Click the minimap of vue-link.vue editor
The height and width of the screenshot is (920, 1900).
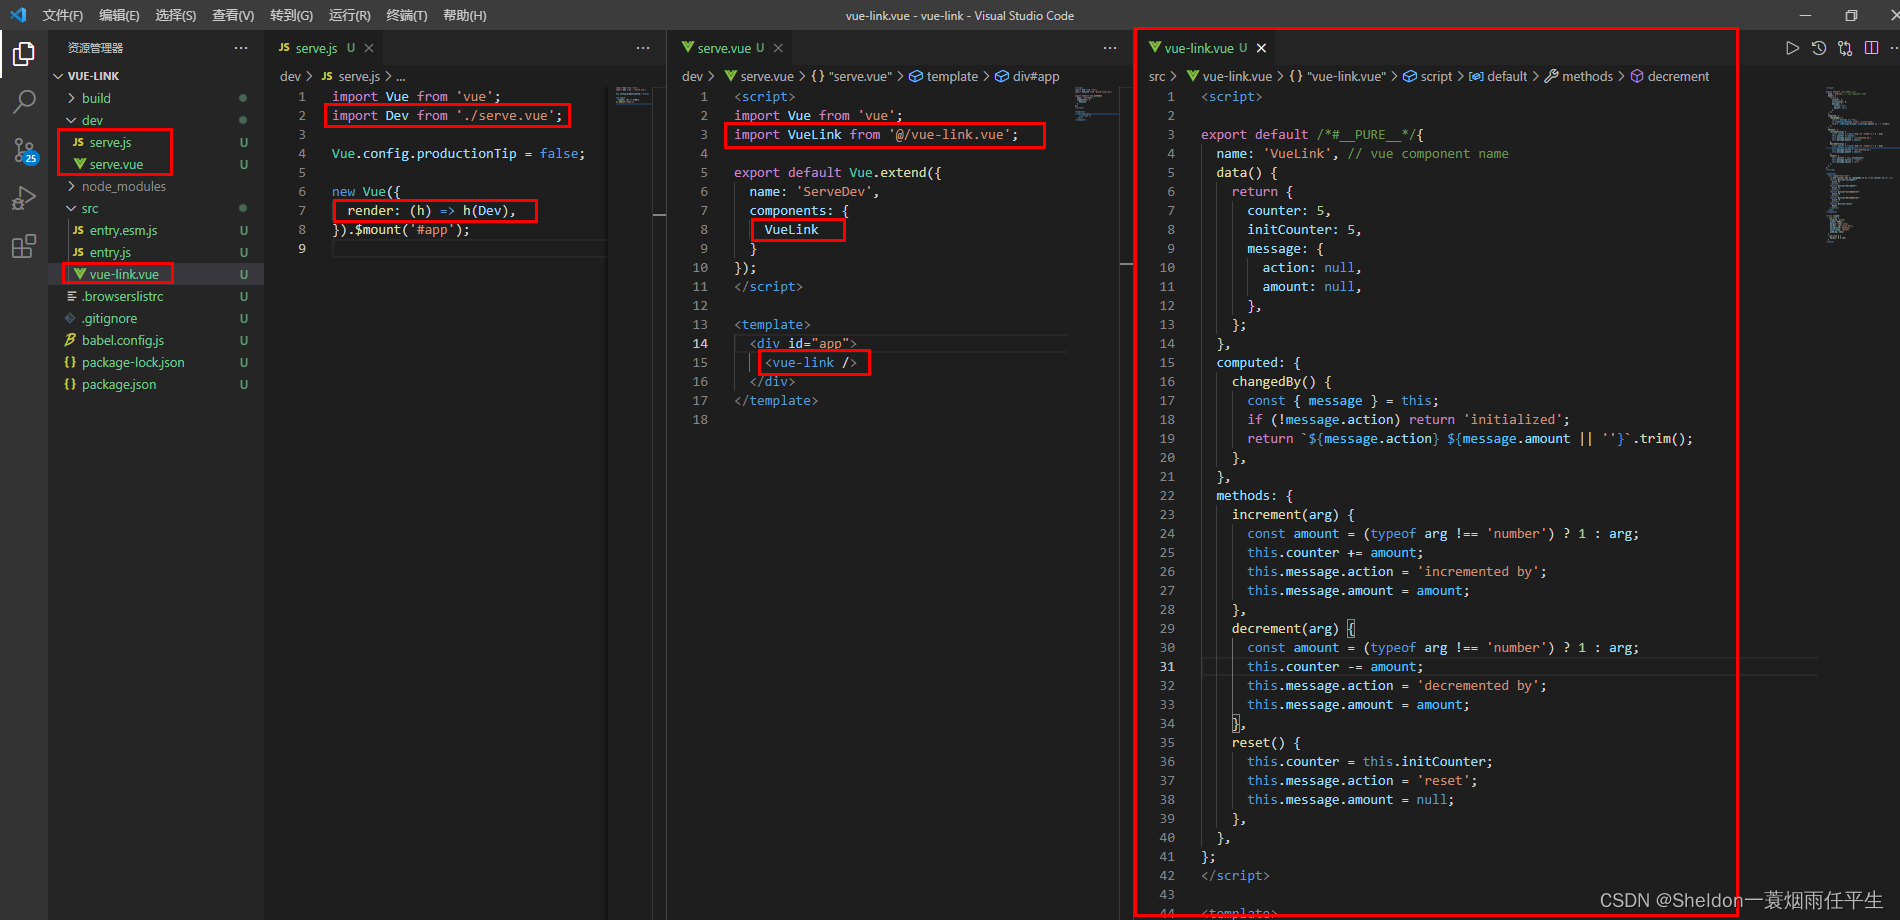tap(1859, 165)
